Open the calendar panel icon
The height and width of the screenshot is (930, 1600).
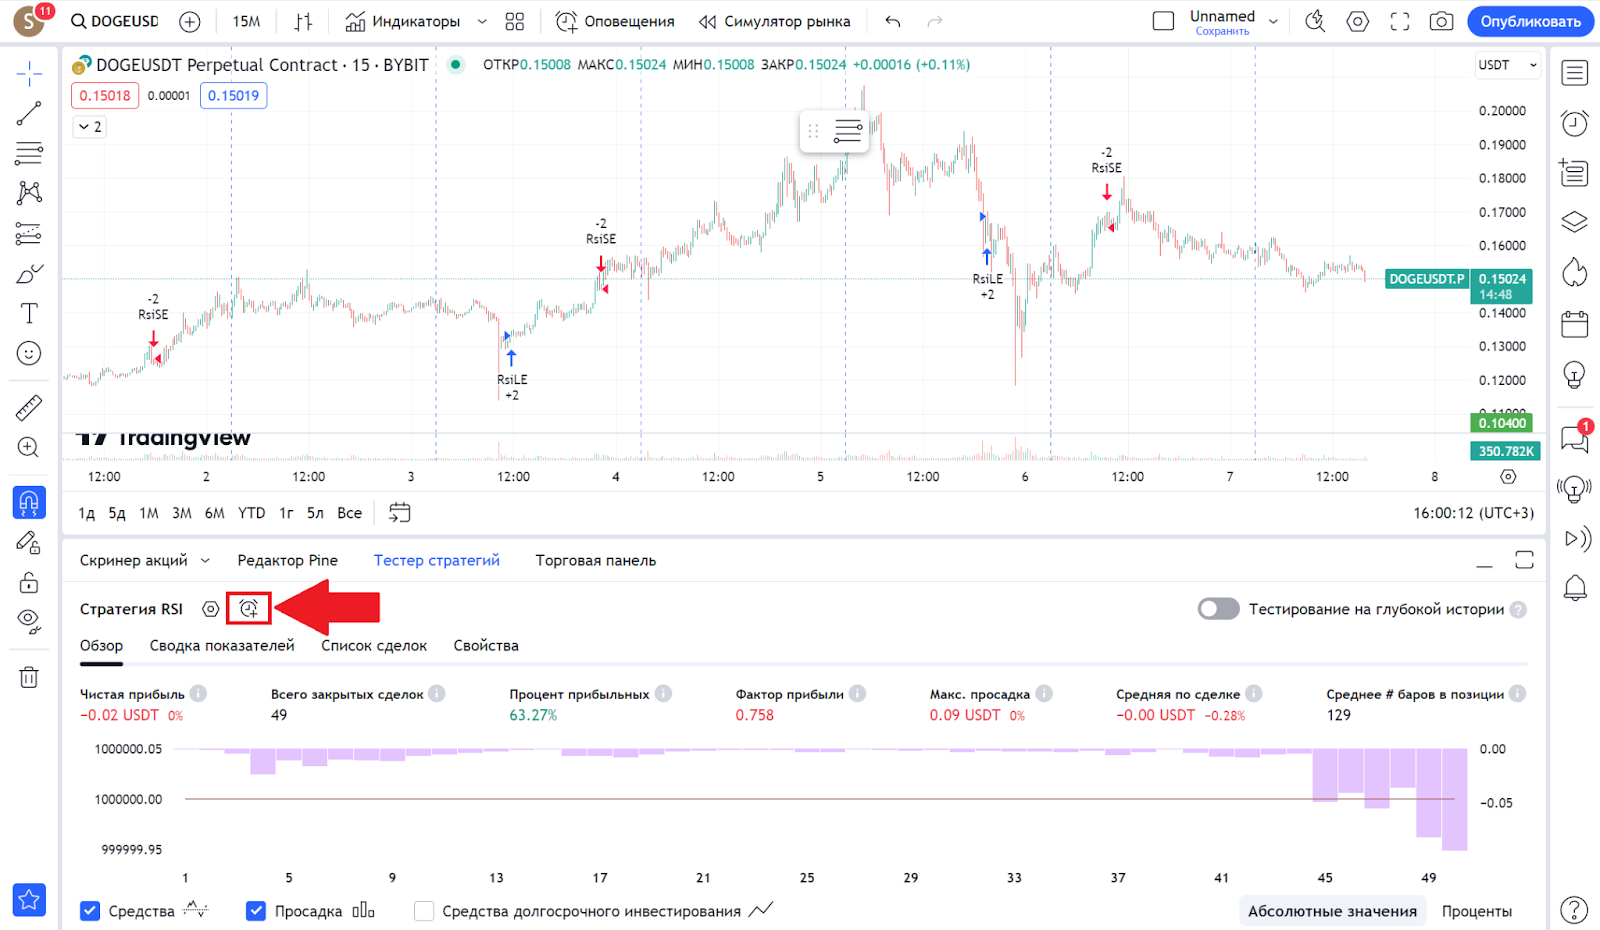pyautogui.click(x=1575, y=323)
